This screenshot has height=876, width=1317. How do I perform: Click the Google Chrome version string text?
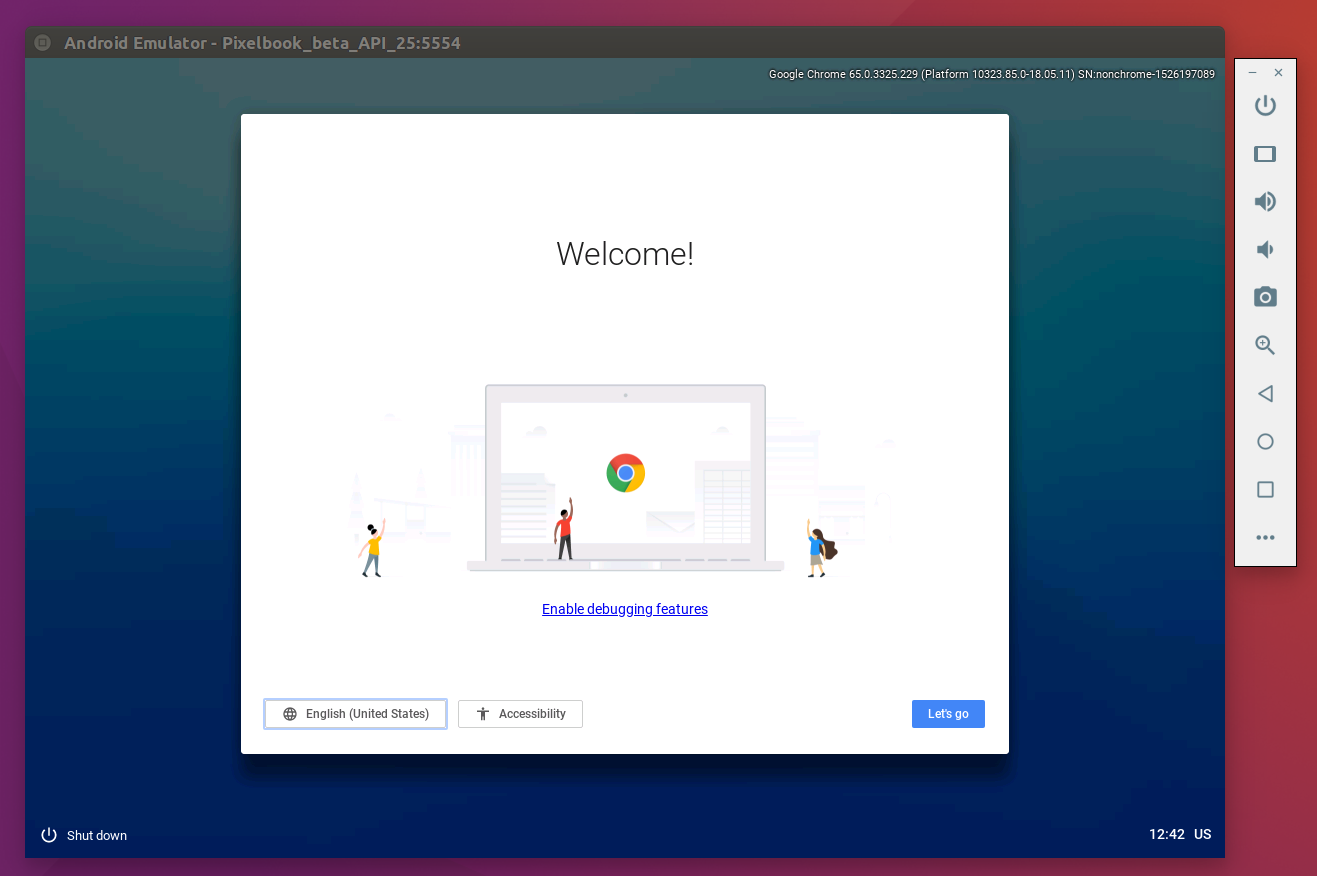point(992,74)
